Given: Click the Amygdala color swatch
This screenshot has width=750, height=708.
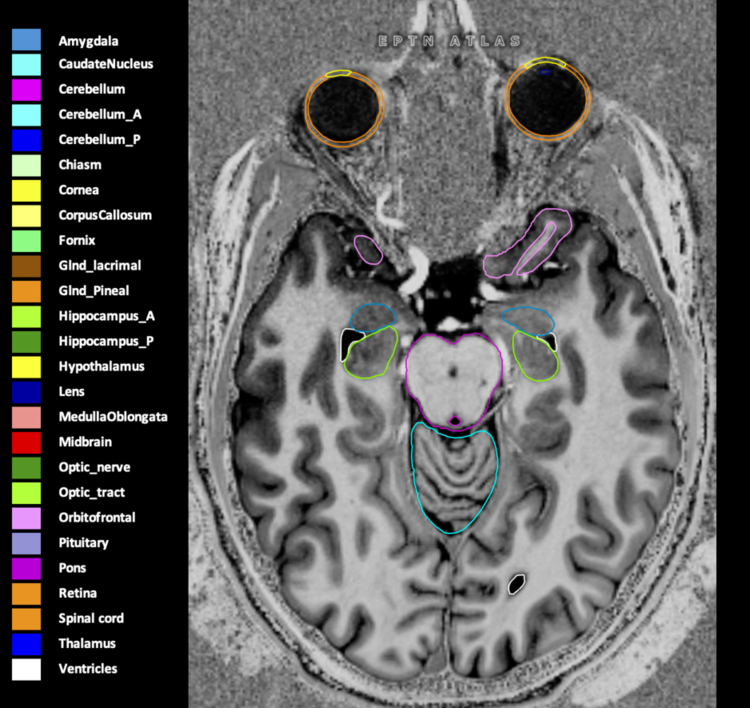Looking at the screenshot, I should [26, 40].
